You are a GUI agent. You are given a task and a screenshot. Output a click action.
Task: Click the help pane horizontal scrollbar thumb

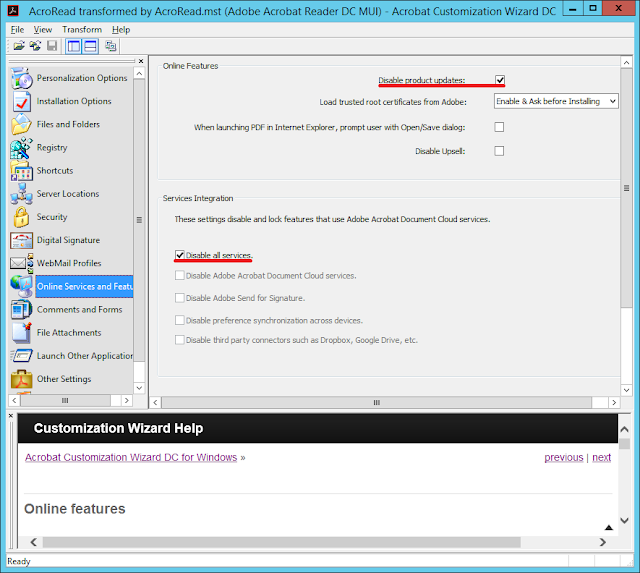tap(282, 542)
